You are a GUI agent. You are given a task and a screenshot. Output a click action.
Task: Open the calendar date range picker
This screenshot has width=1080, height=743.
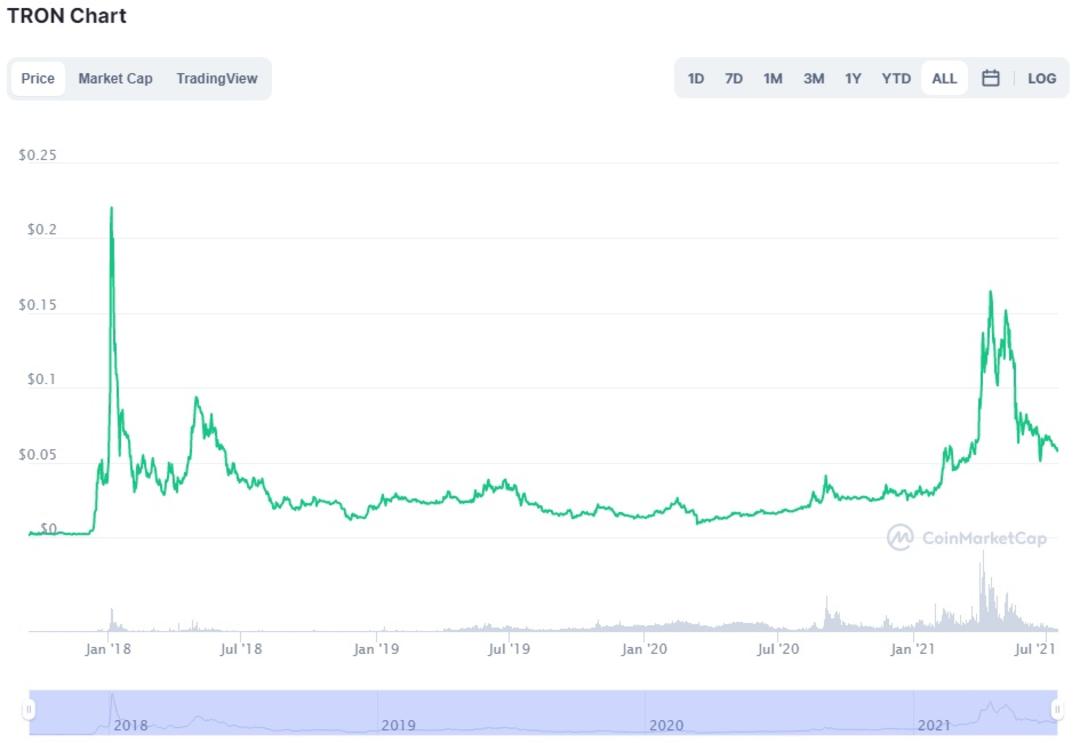click(x=990, y=79)
